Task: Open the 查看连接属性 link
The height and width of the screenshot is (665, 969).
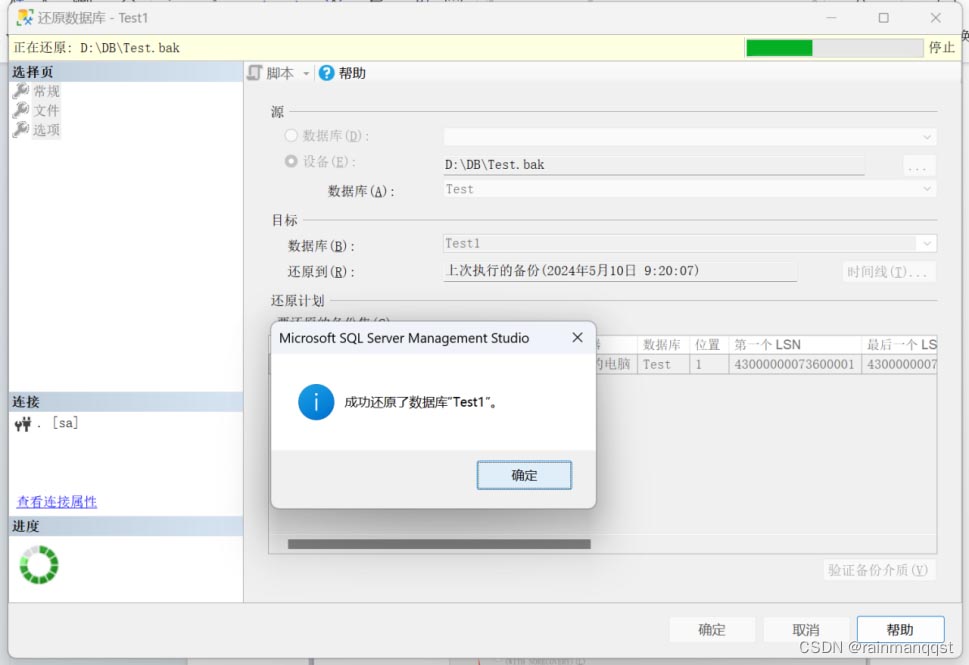Action: tap(57, 502)
